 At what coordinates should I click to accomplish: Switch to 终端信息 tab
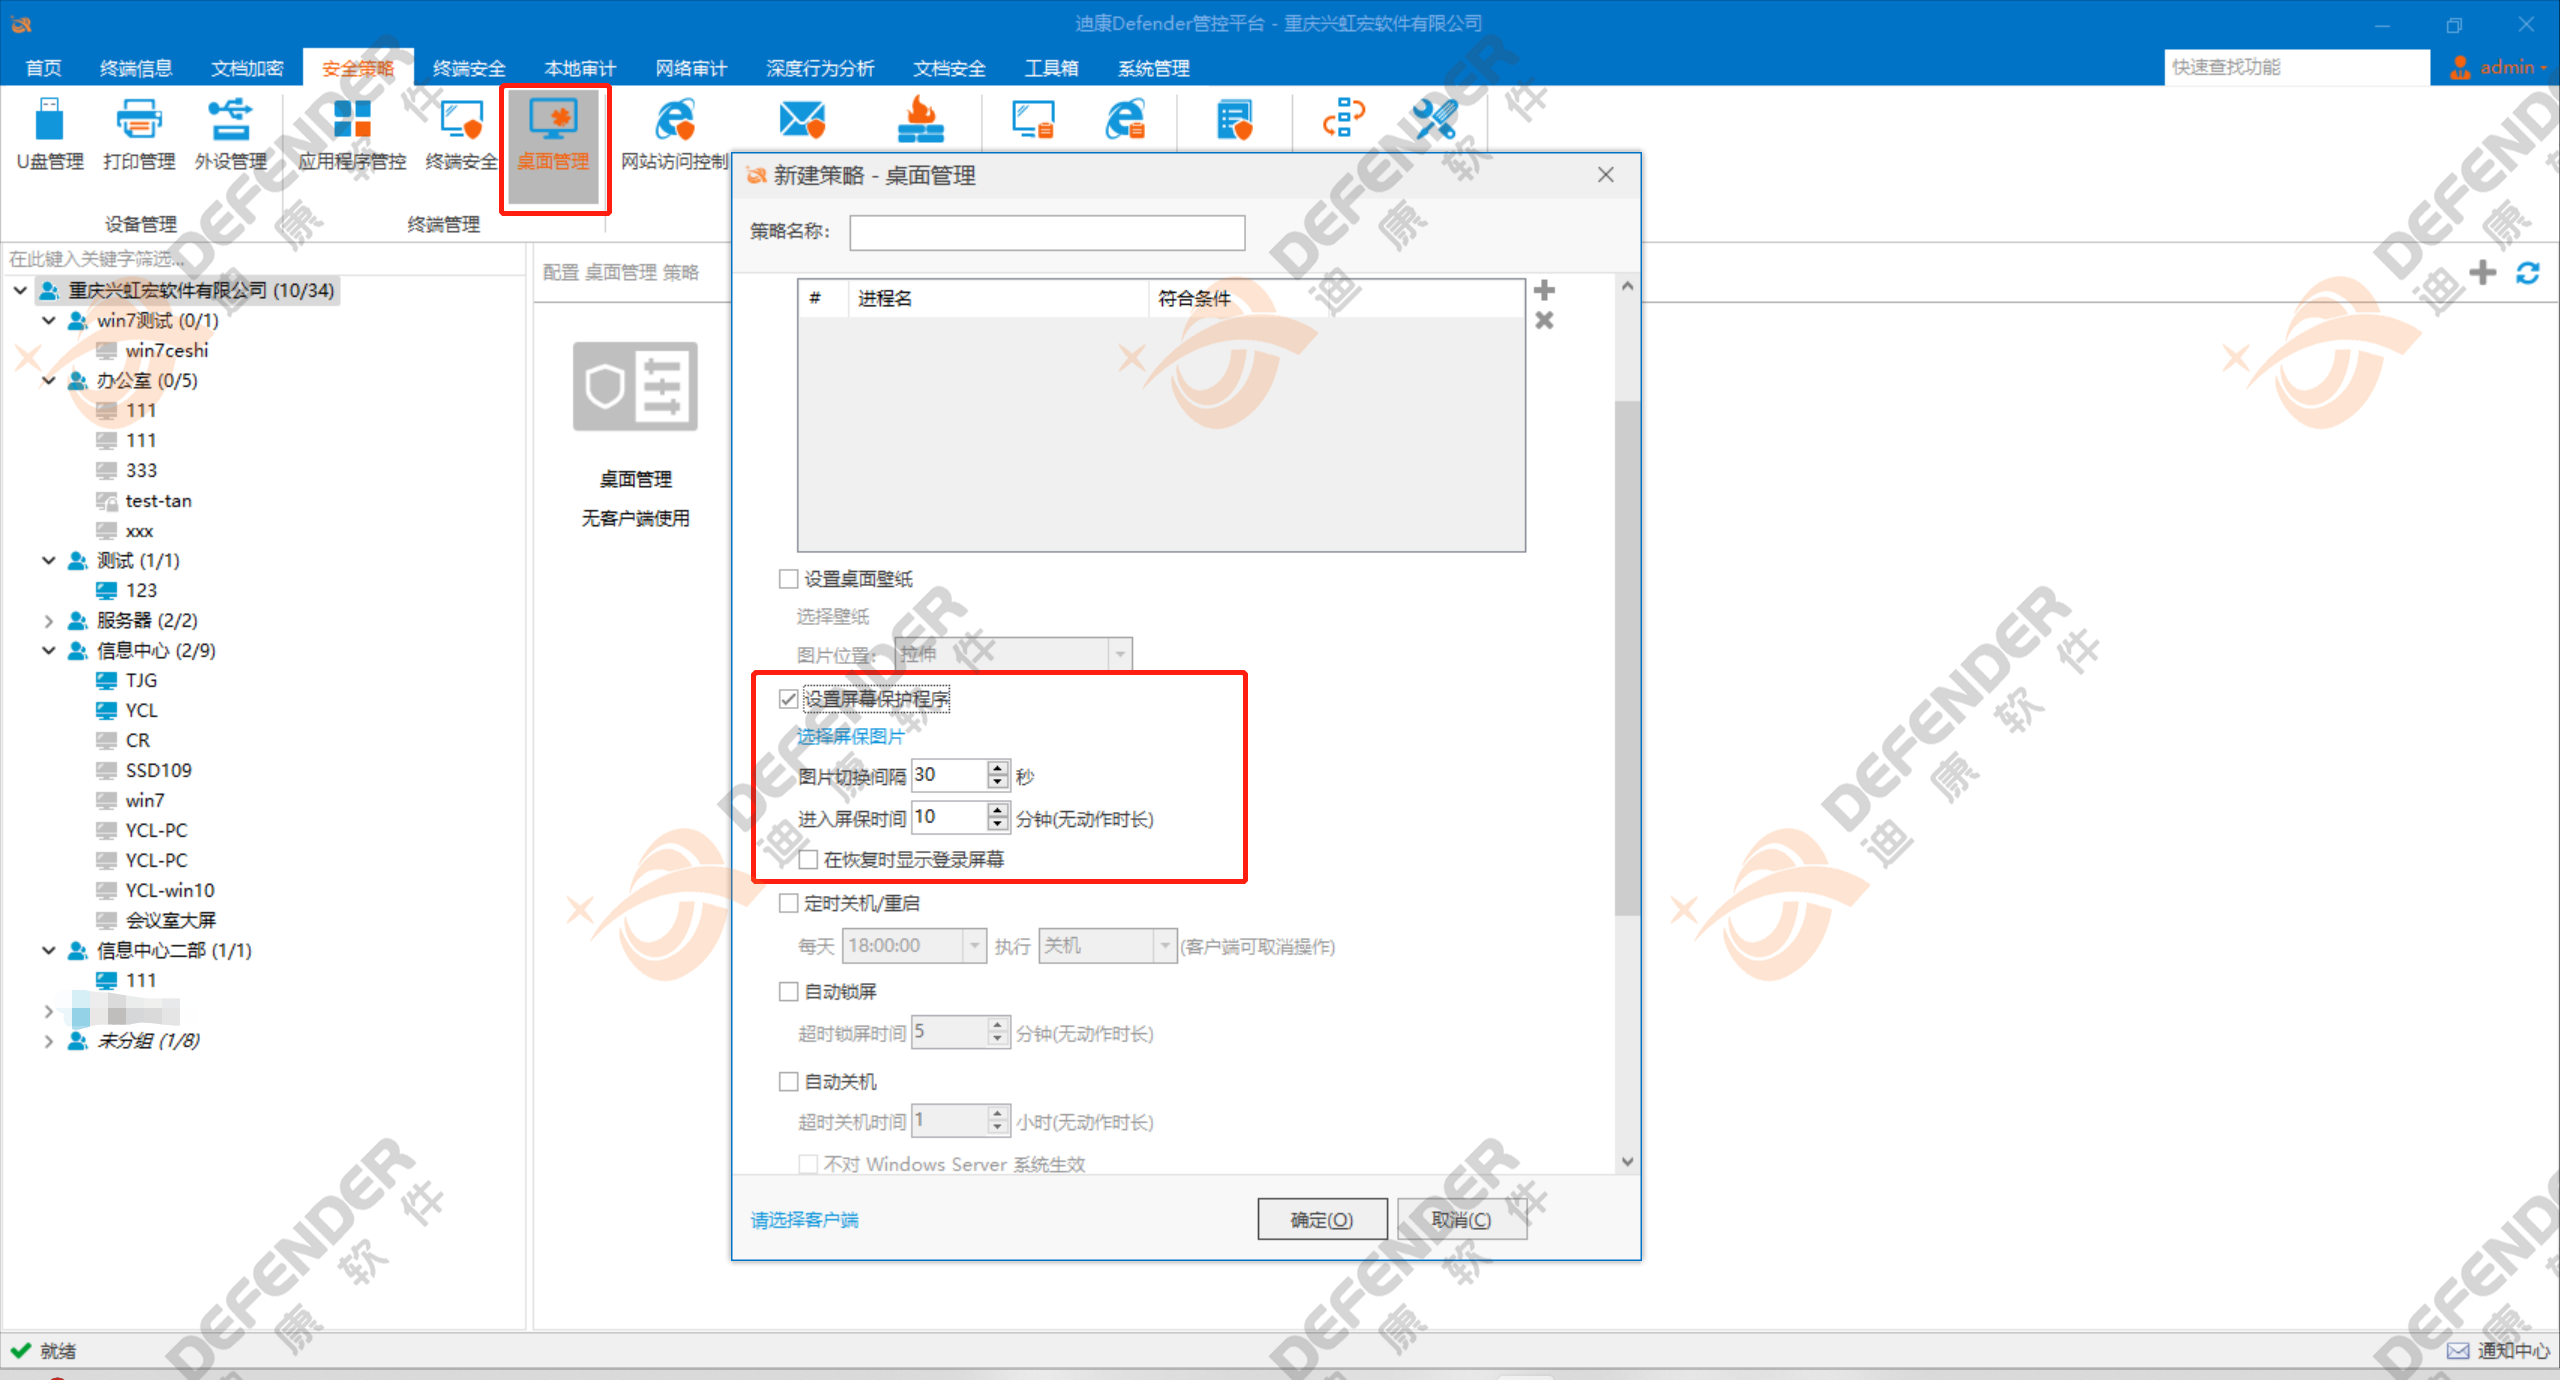pyautogui.click(x=136, y=67)
